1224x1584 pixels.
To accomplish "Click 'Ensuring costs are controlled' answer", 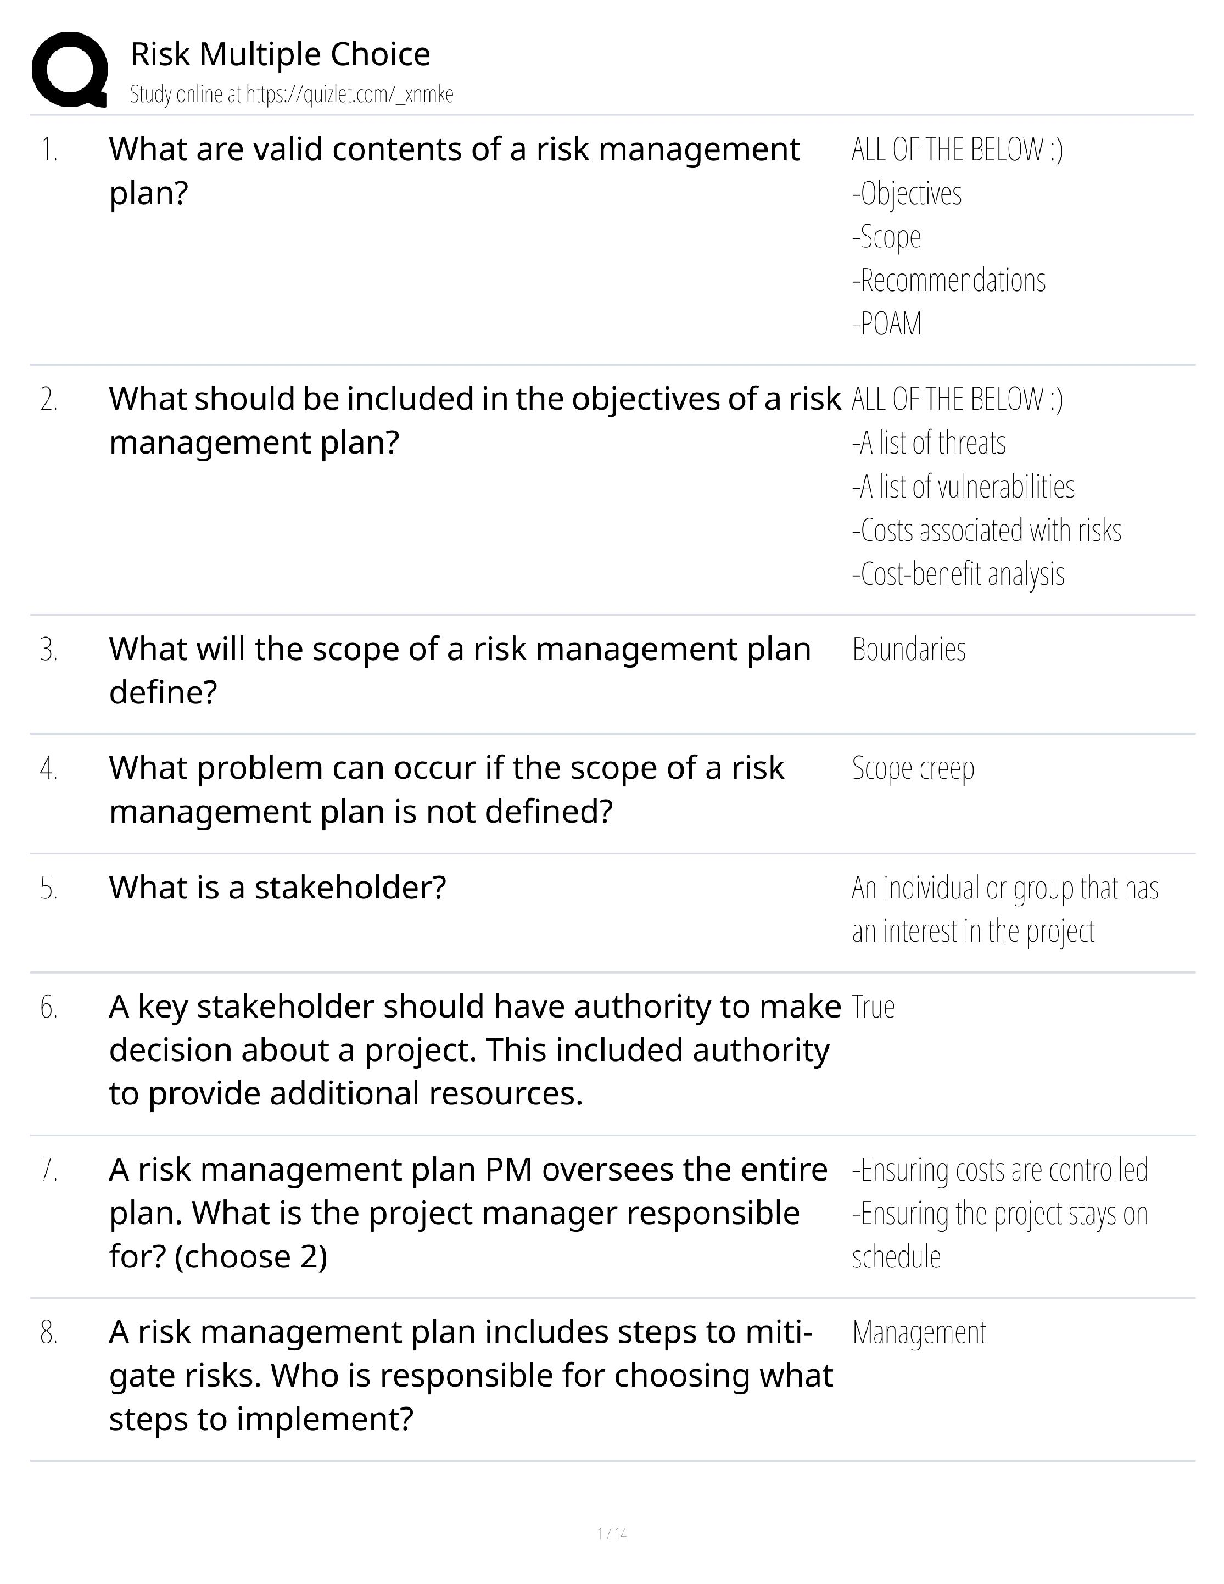I will point(1000,1170).
